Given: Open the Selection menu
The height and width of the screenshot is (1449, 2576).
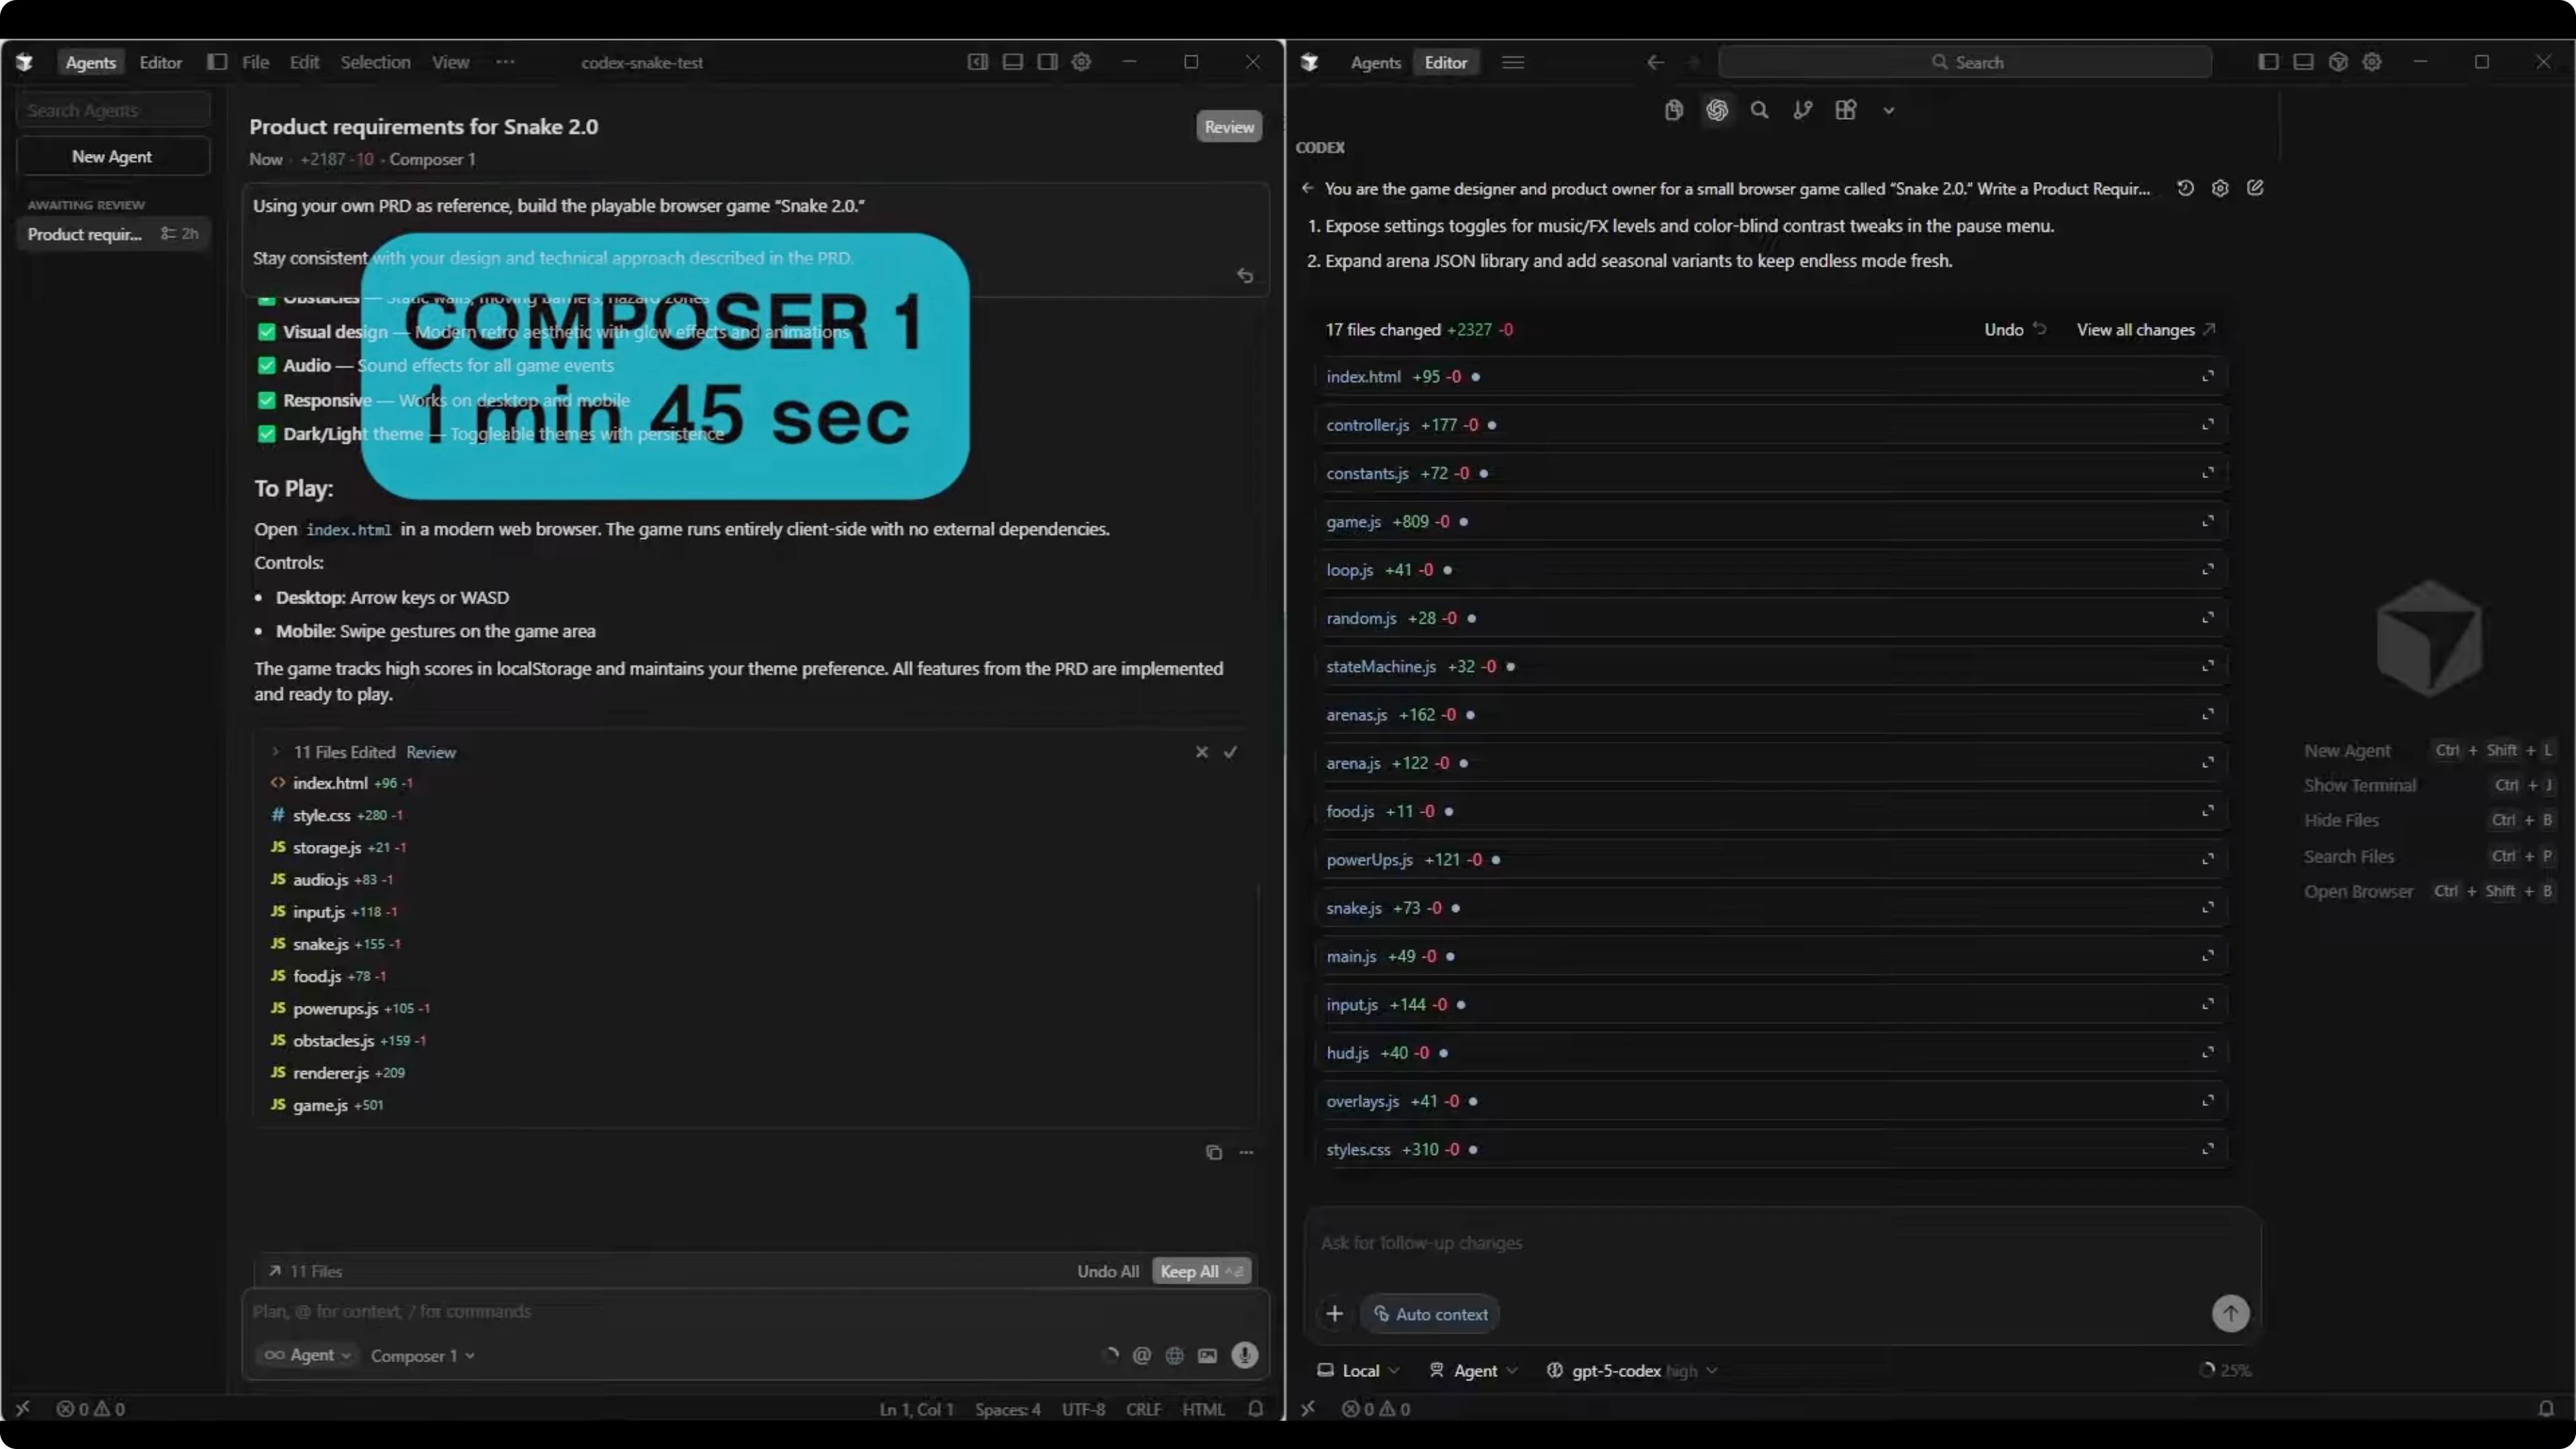Looking at the screenshot, I should tap(375, 62).
